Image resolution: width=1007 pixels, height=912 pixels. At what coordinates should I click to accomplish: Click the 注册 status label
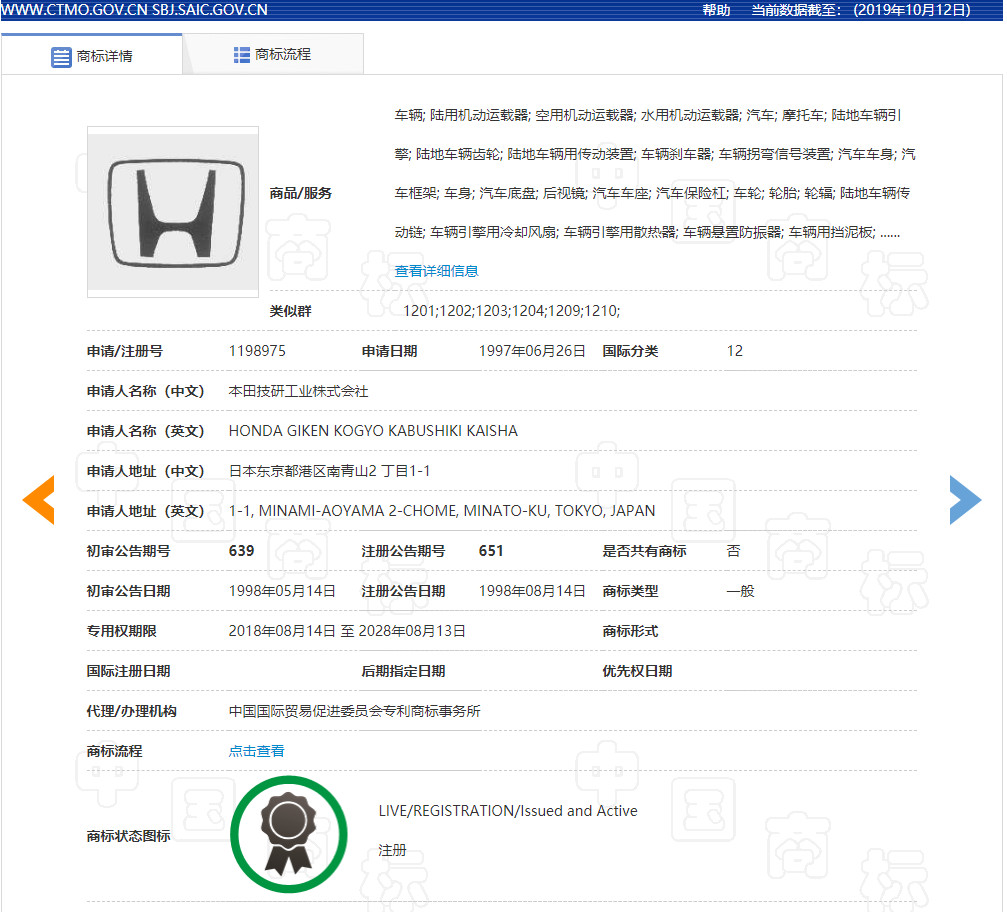tap(392, 850)
